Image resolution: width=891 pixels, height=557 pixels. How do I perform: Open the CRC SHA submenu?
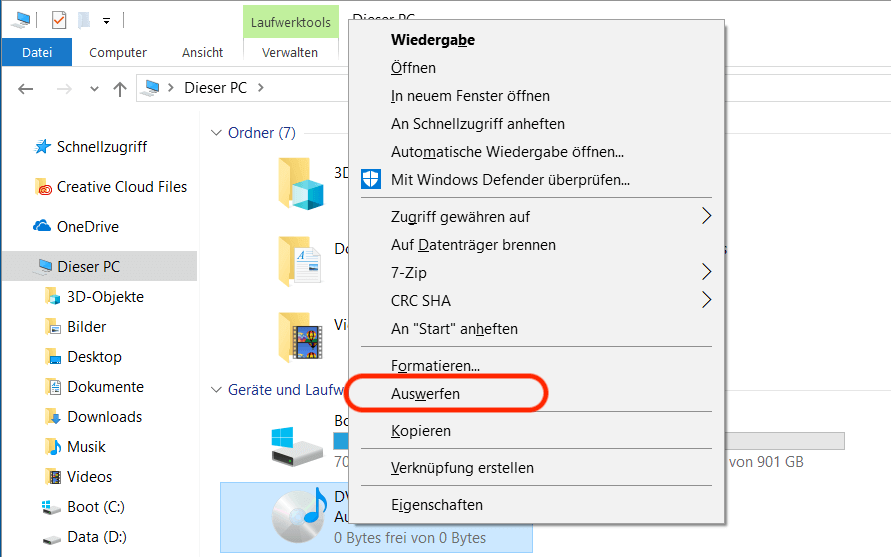click(536, 300)
